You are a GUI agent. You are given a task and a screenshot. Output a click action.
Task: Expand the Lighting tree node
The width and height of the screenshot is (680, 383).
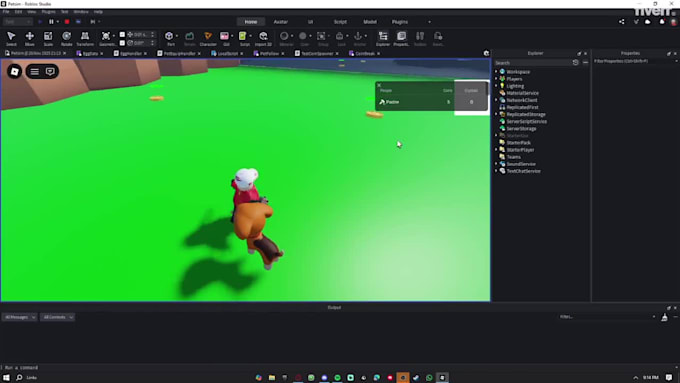tap(496, 86)
